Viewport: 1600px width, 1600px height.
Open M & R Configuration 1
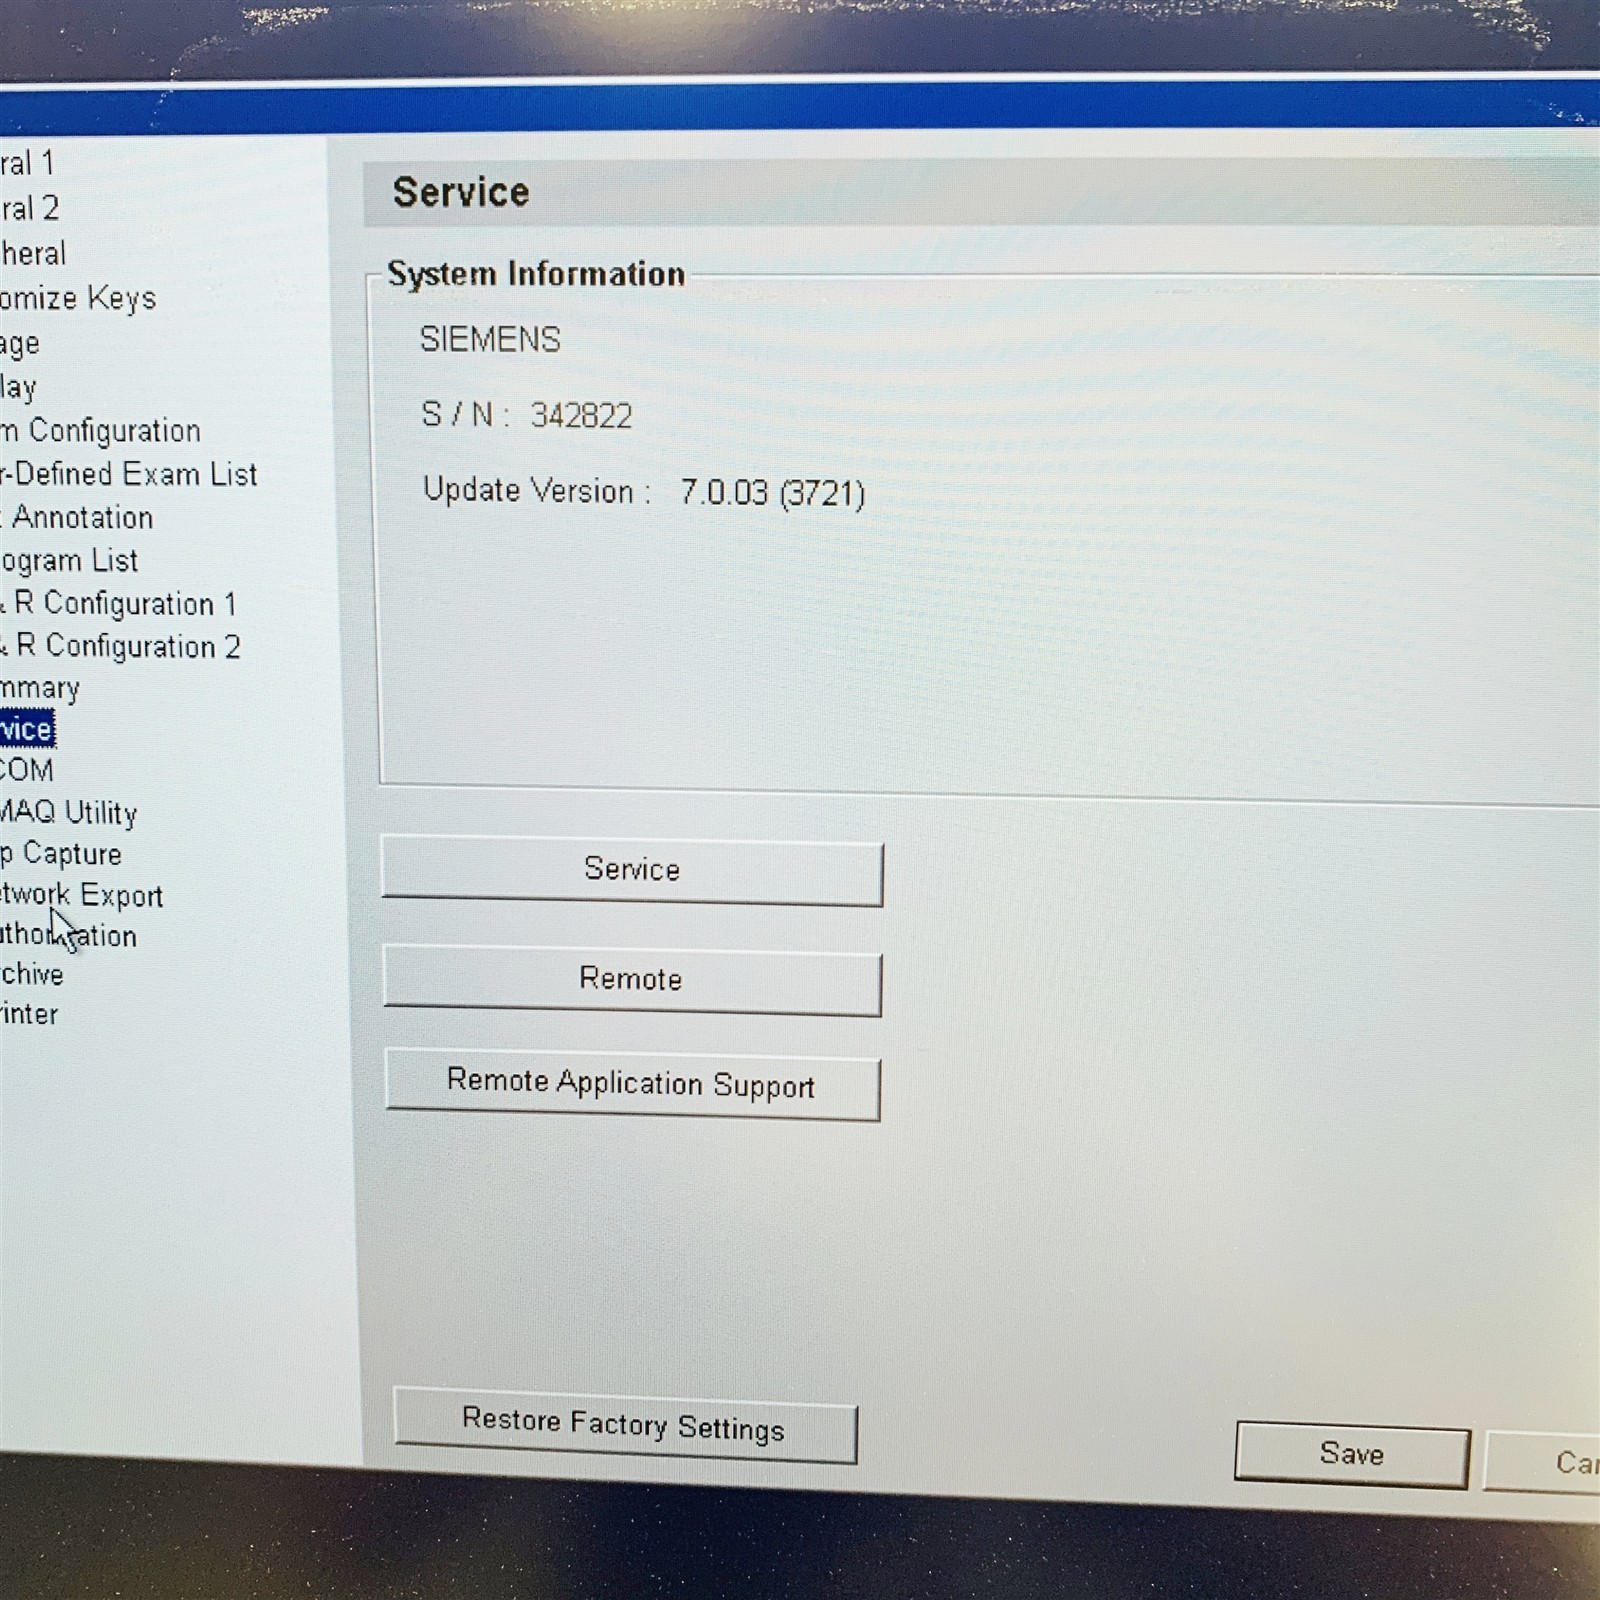(118, 604)
